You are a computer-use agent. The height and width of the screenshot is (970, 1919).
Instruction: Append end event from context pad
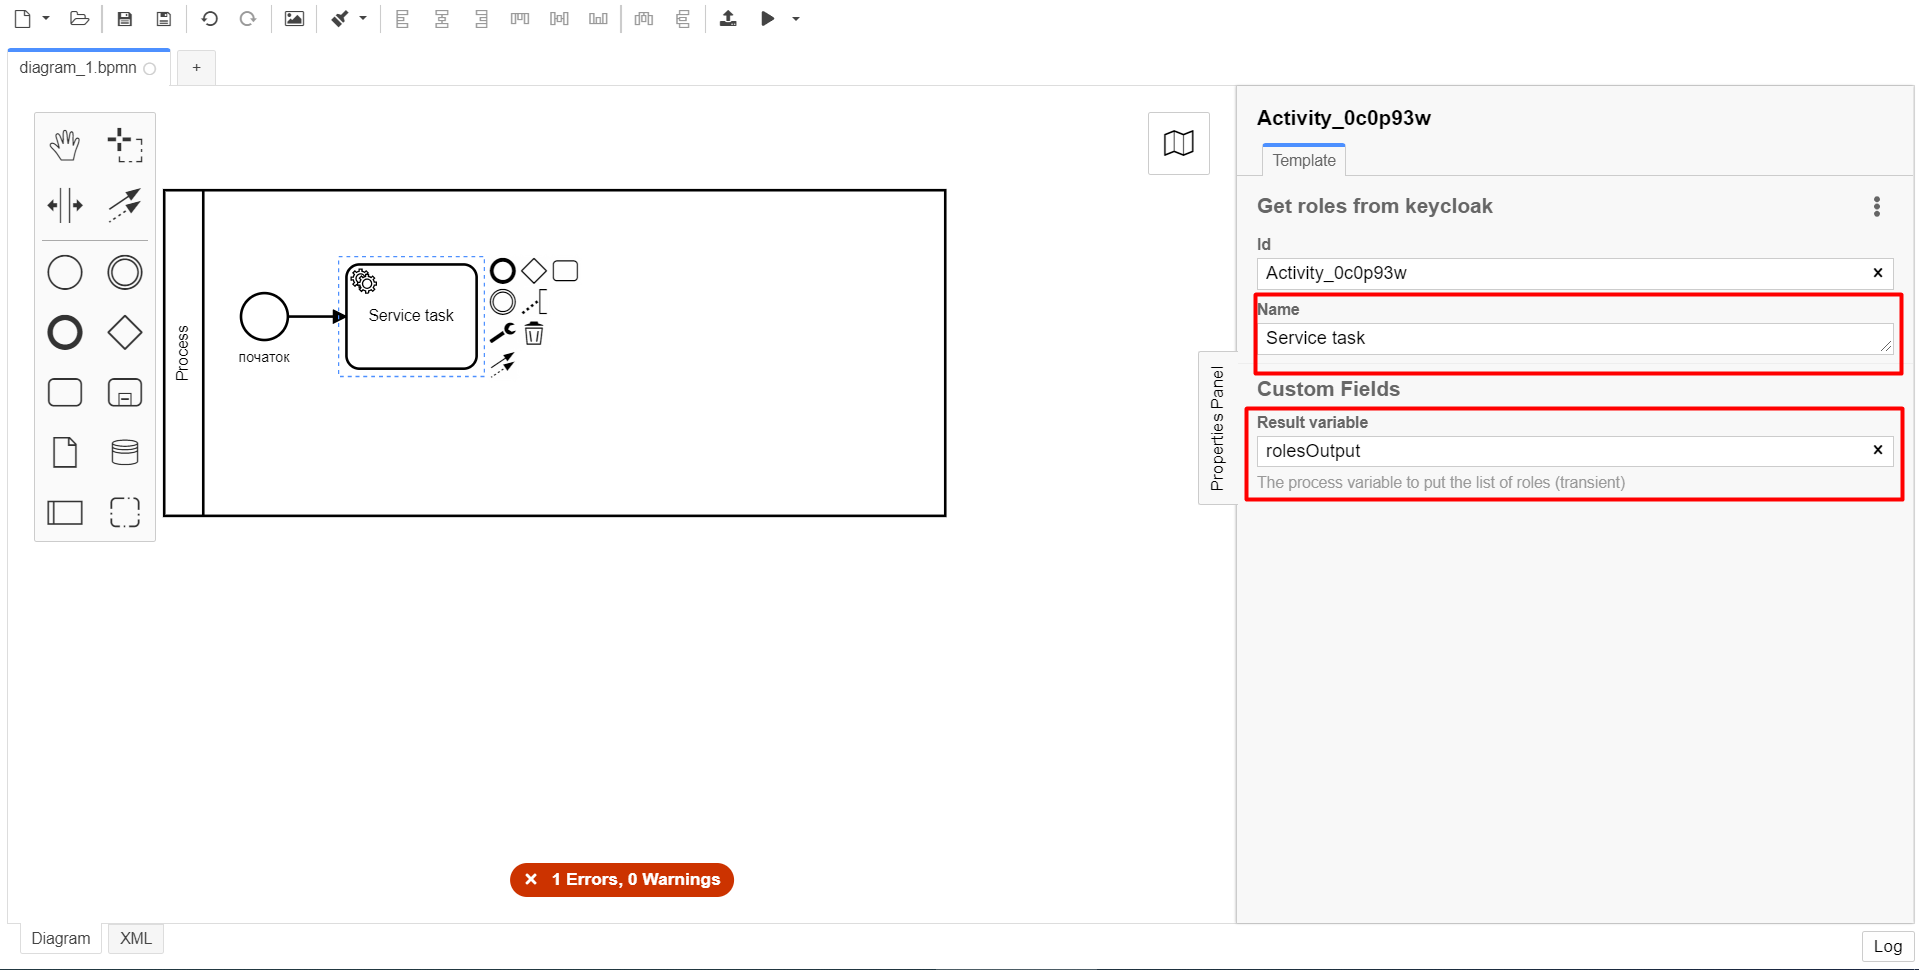[503, 271]
